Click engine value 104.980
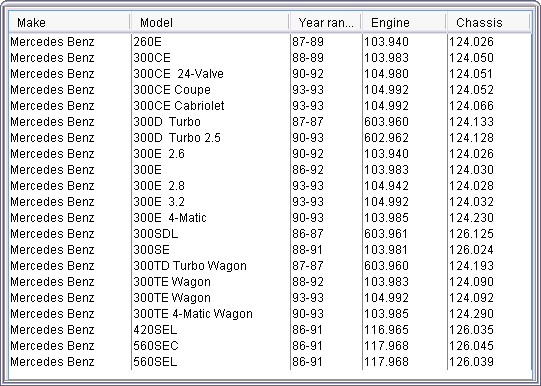The width and height of the screenshot is (541, 386). point(386,74)
